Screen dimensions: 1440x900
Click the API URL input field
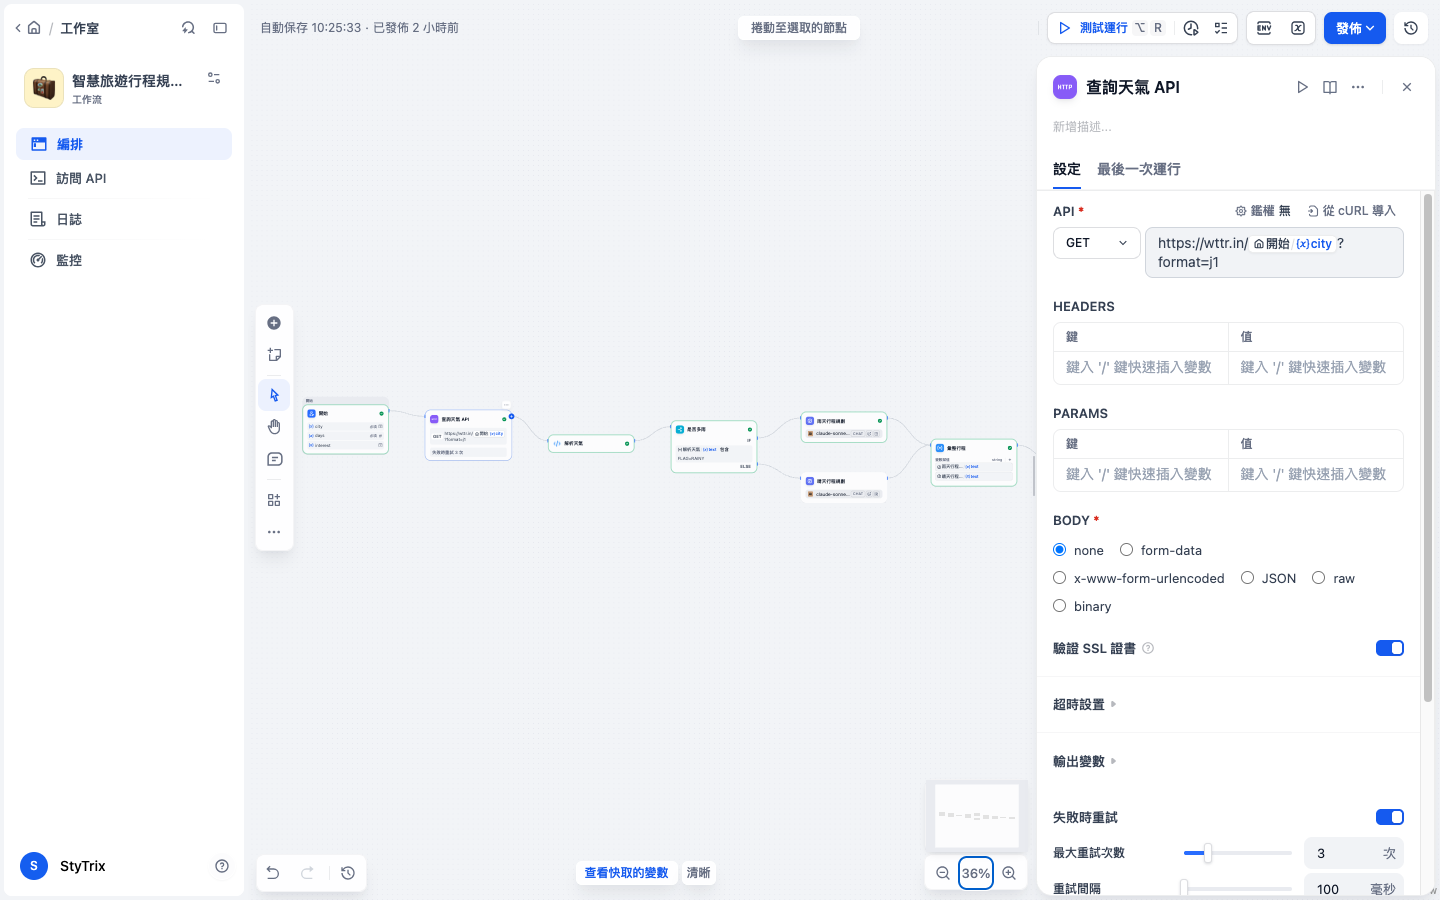[1274, 253]
